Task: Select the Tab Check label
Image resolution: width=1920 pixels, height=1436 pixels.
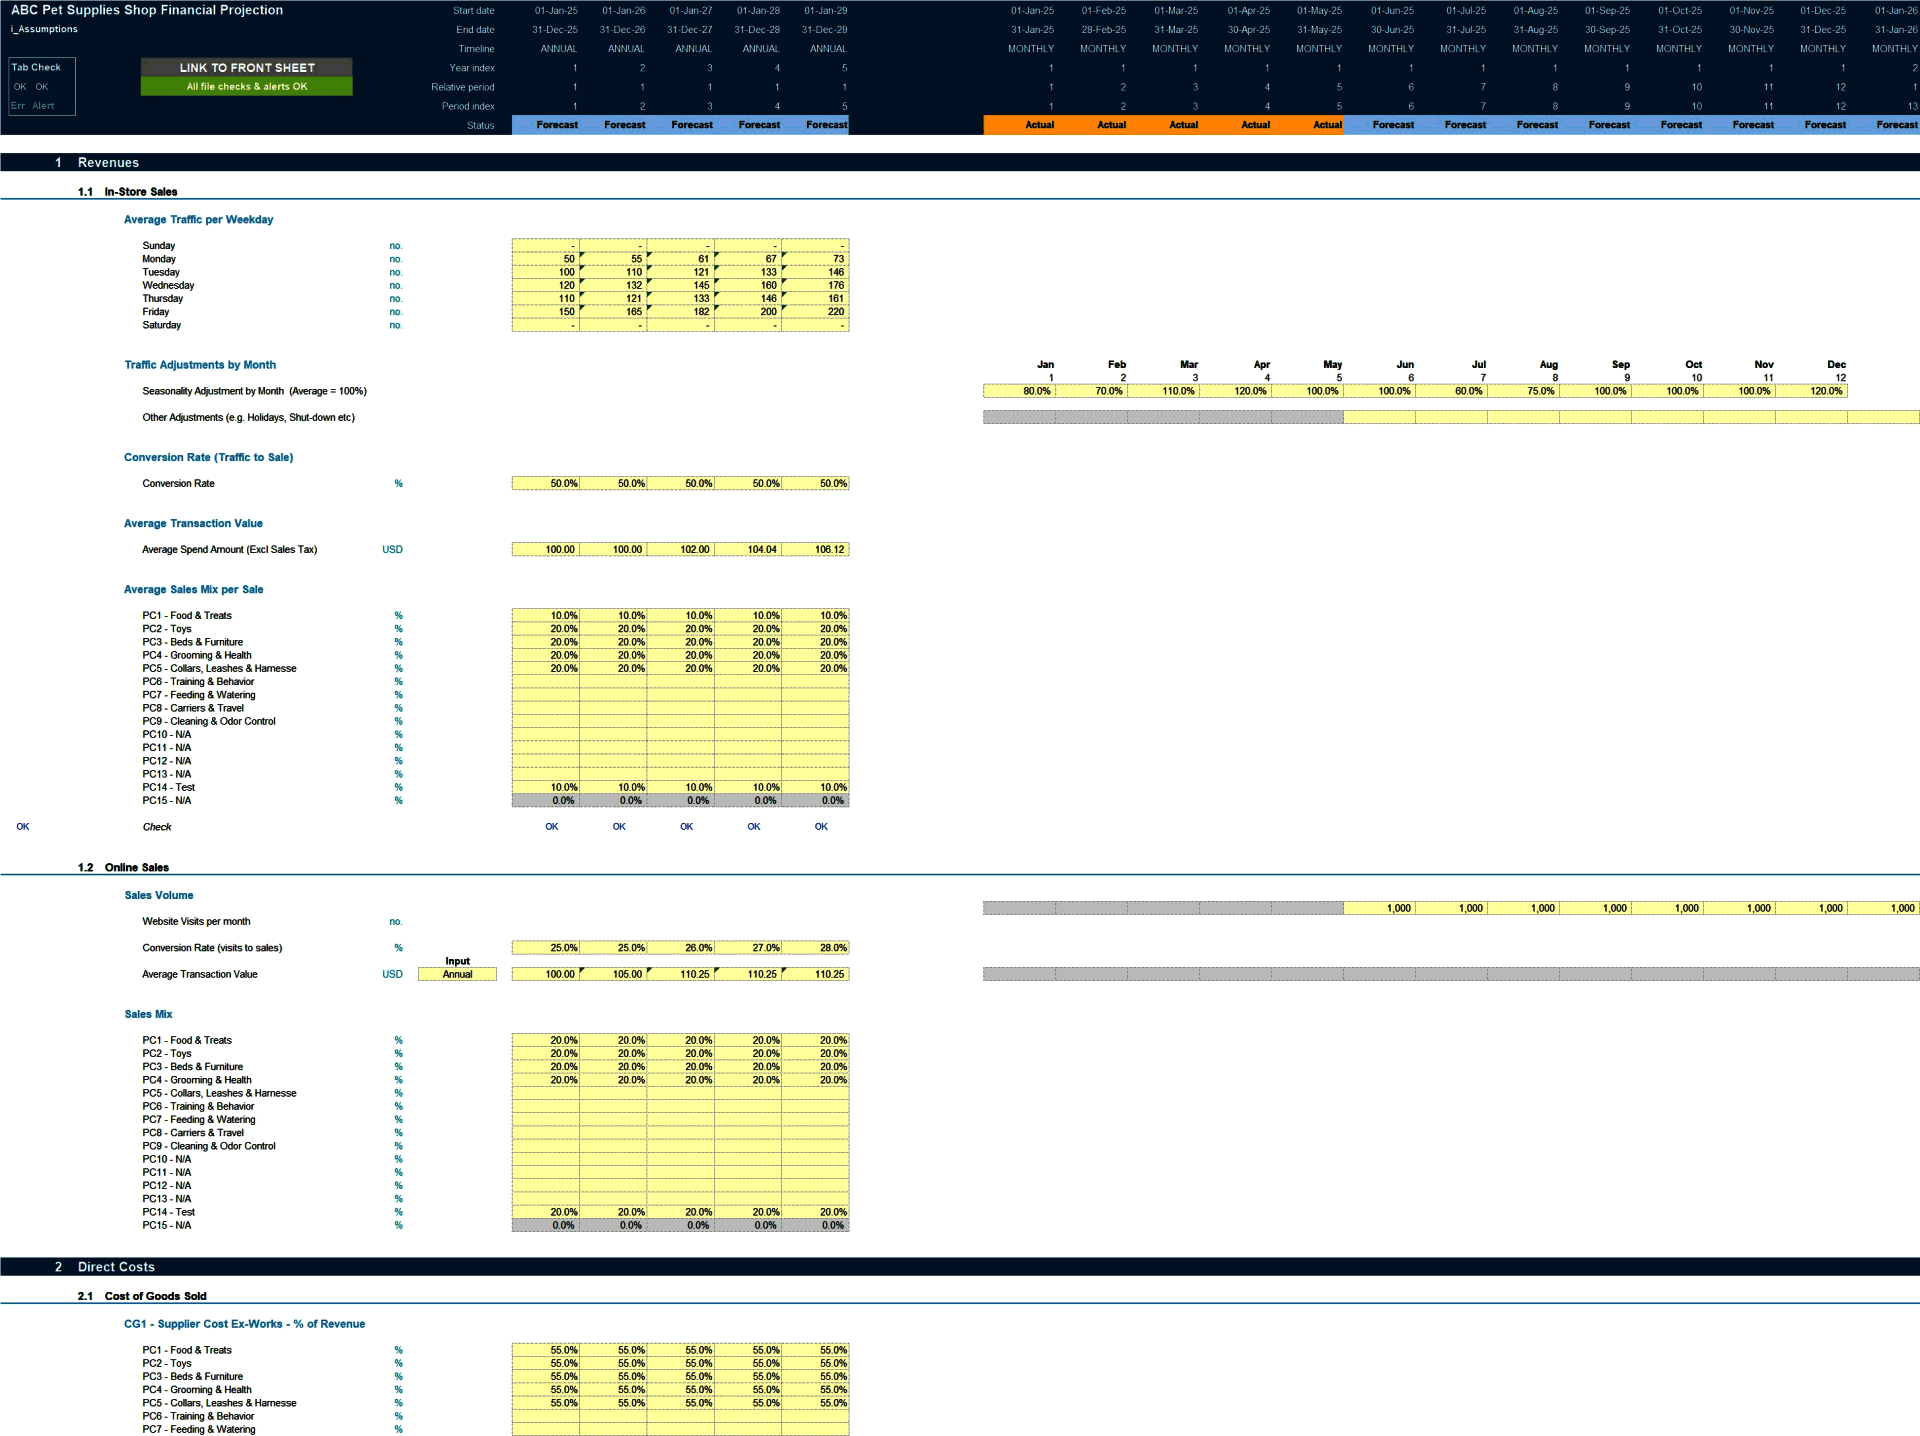Action: pos(36,67)
